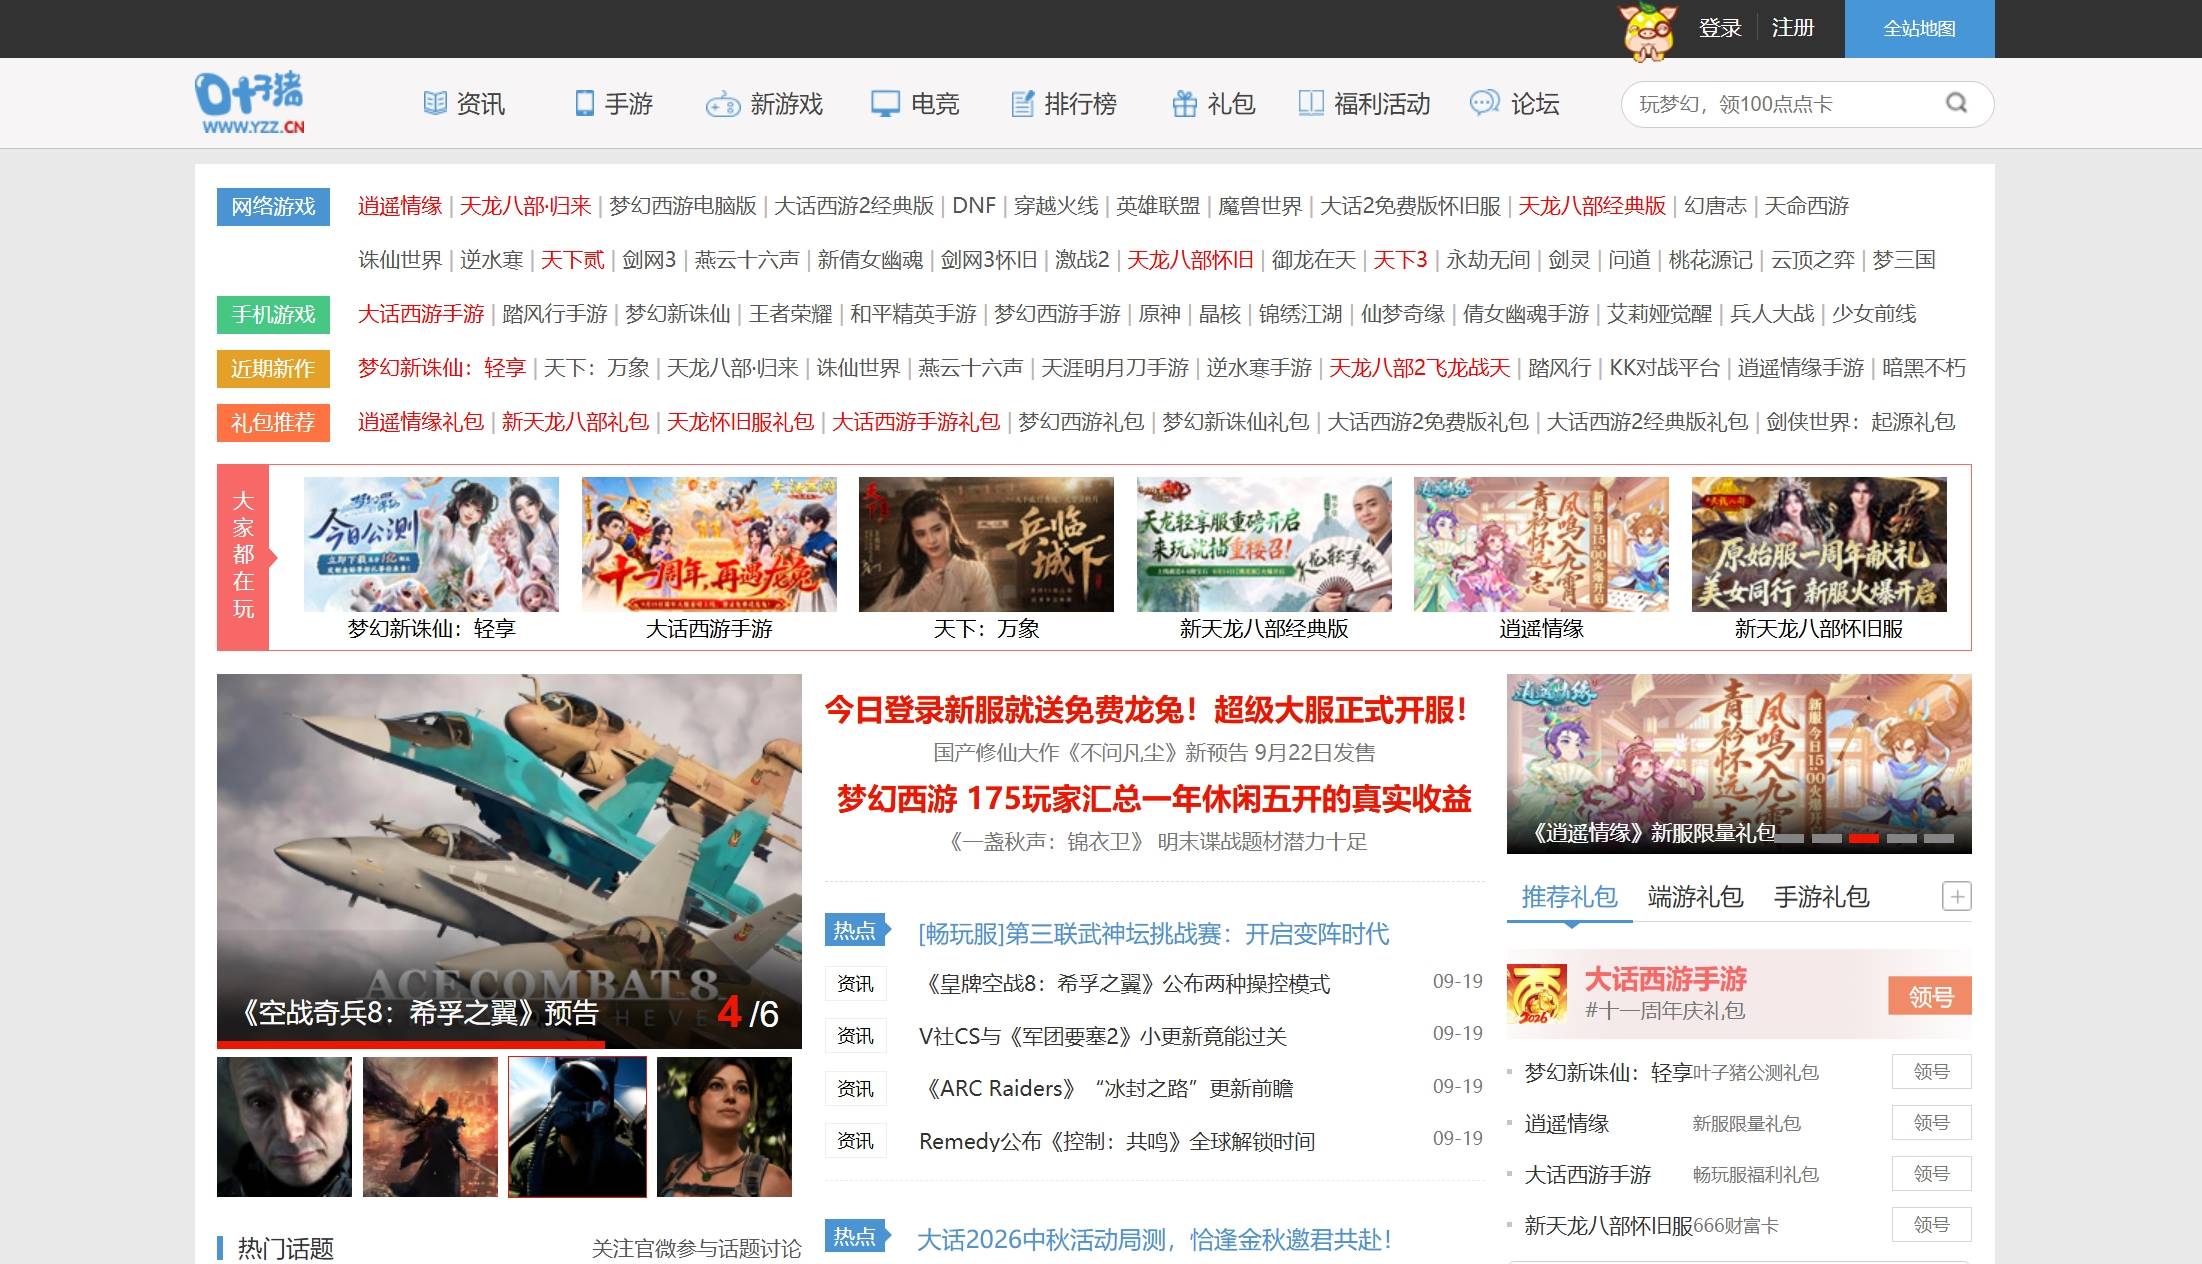Open the 手游 navigation menu
Screen dimensions: 2202x1264
coord(614,104)
